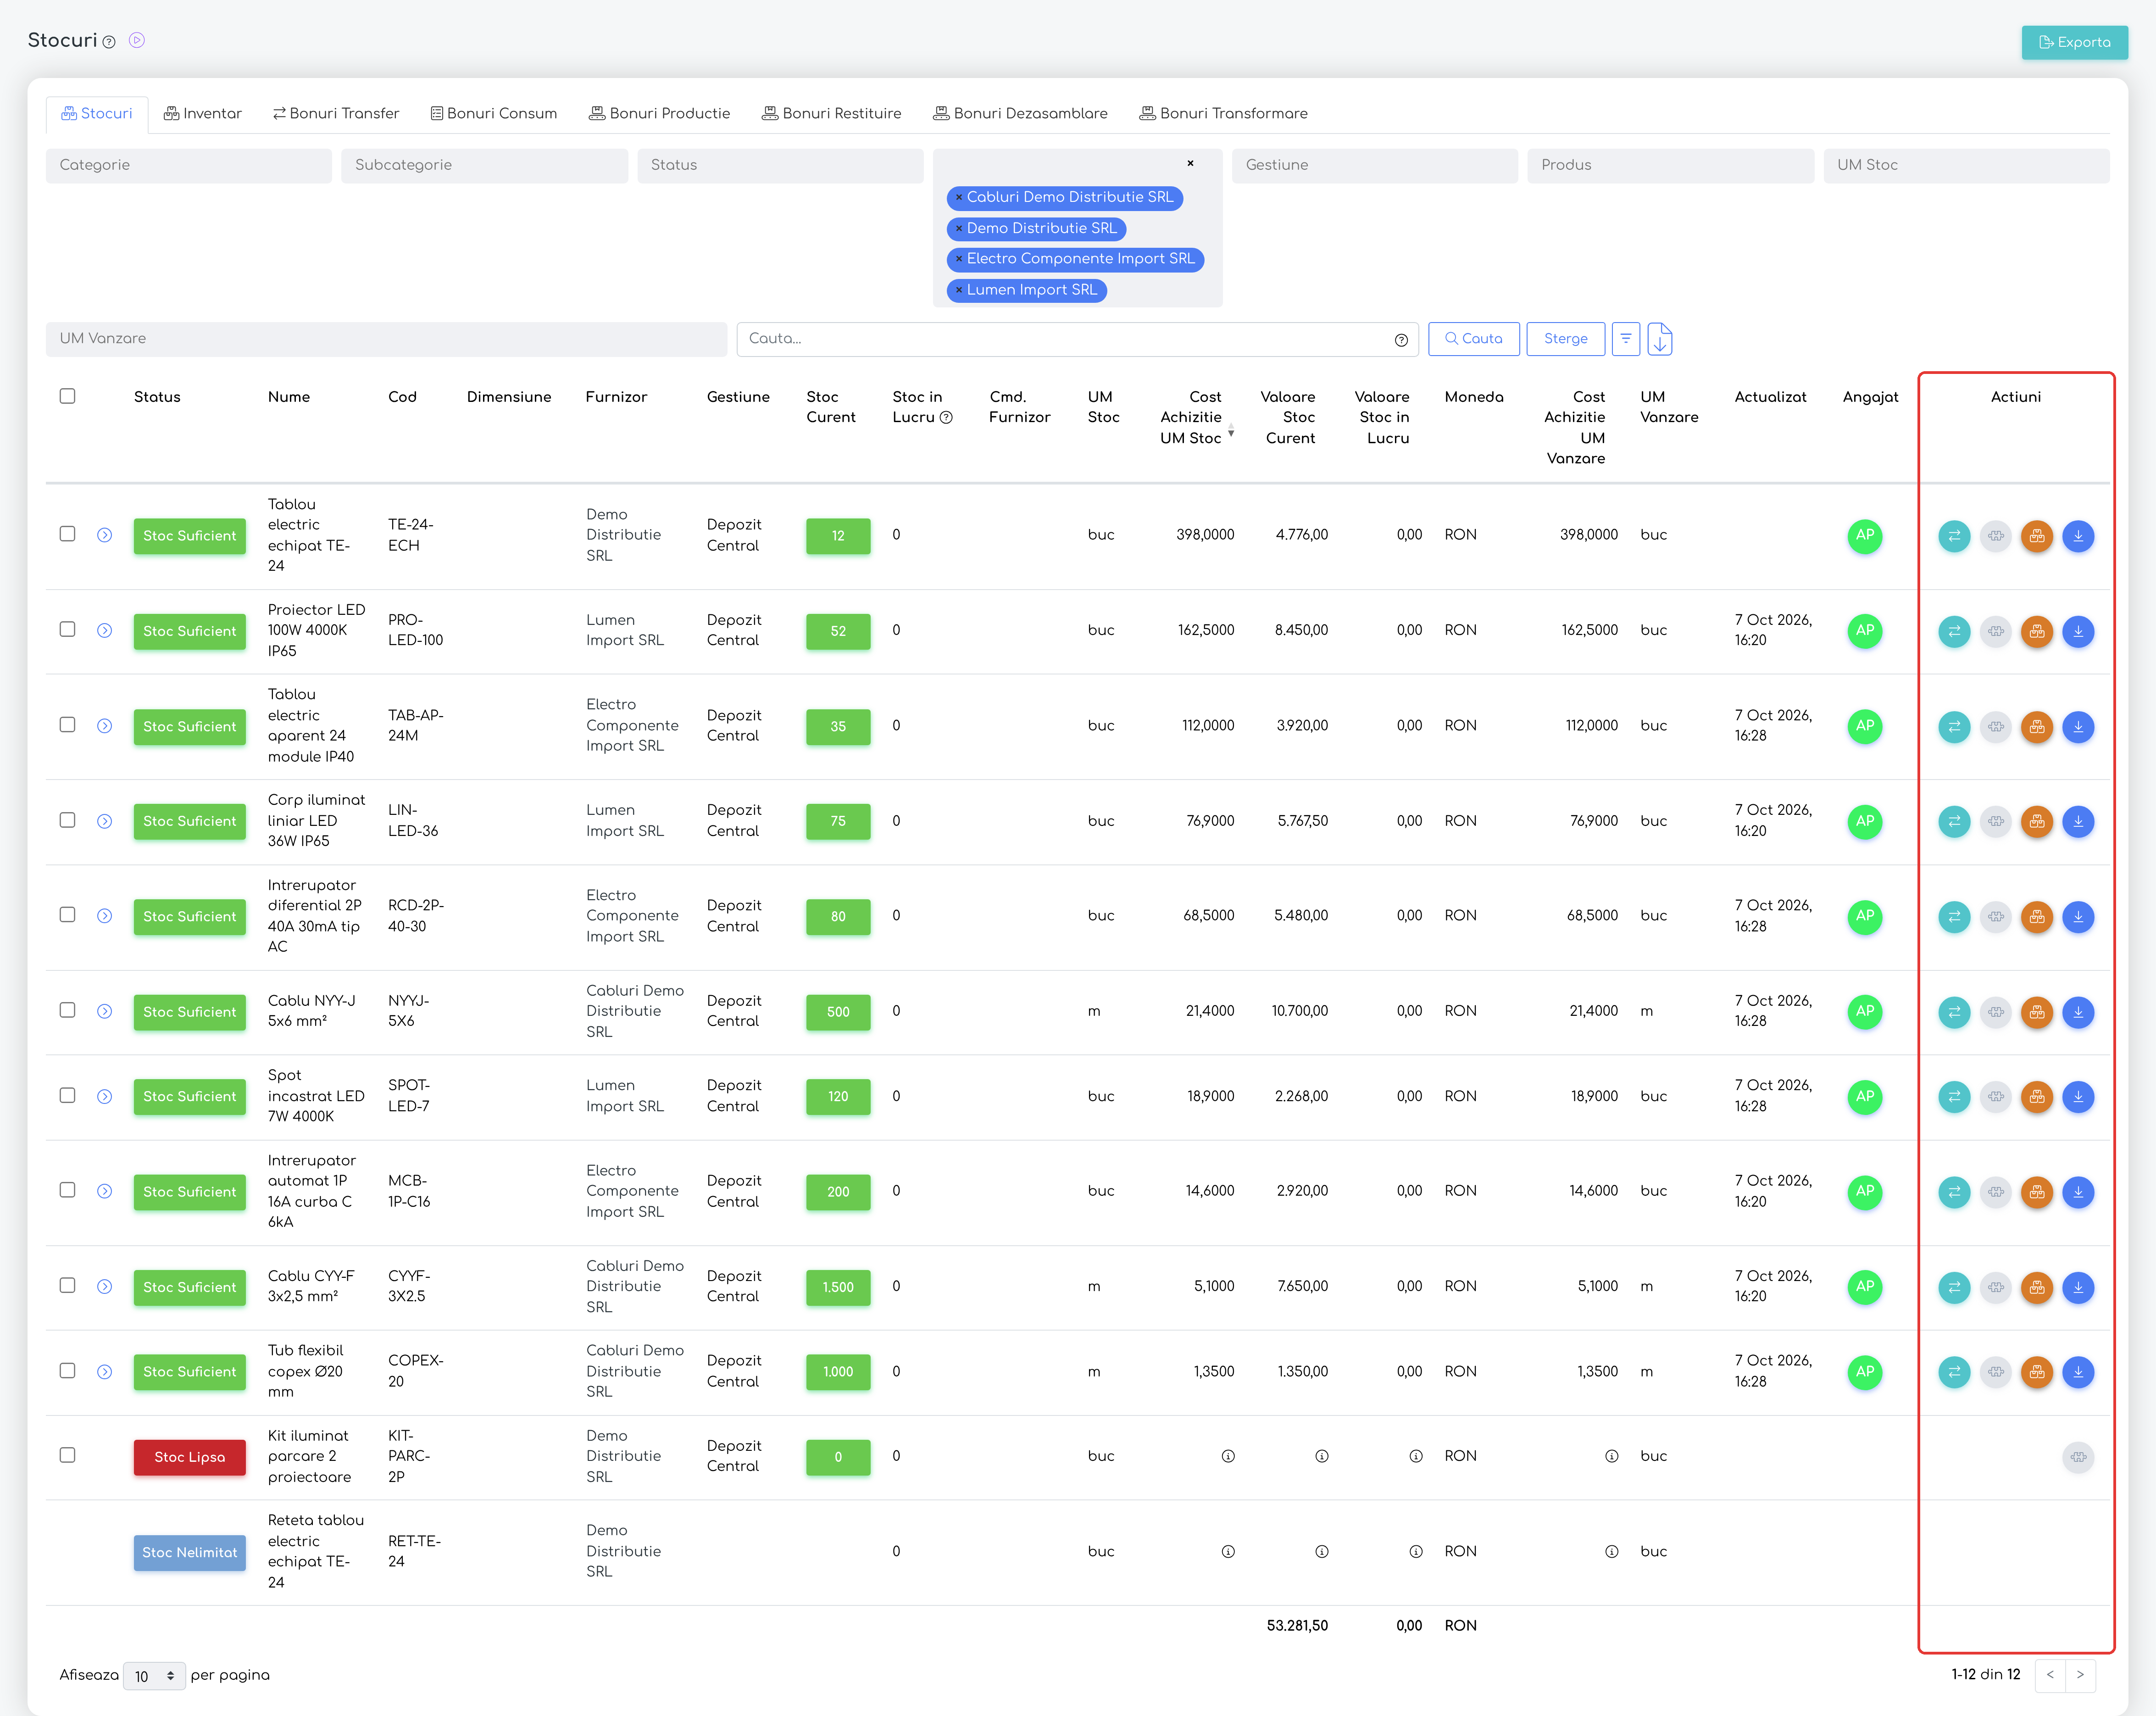Click the help icon next to Stocuri title
This screenshot has height=1716, width=2156.
tap(109, 42)
